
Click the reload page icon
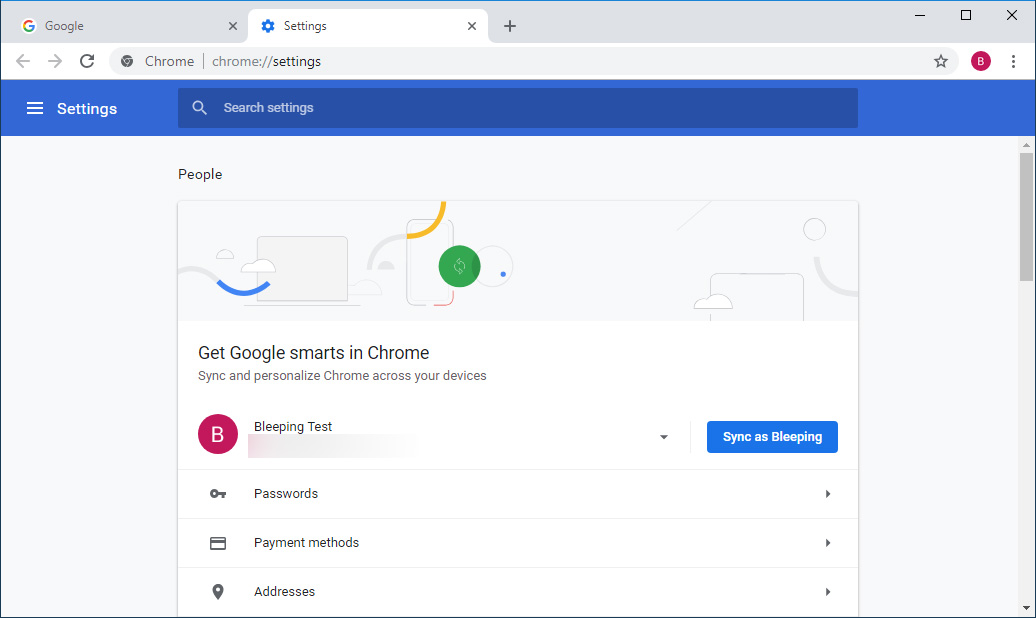[87, 61]
